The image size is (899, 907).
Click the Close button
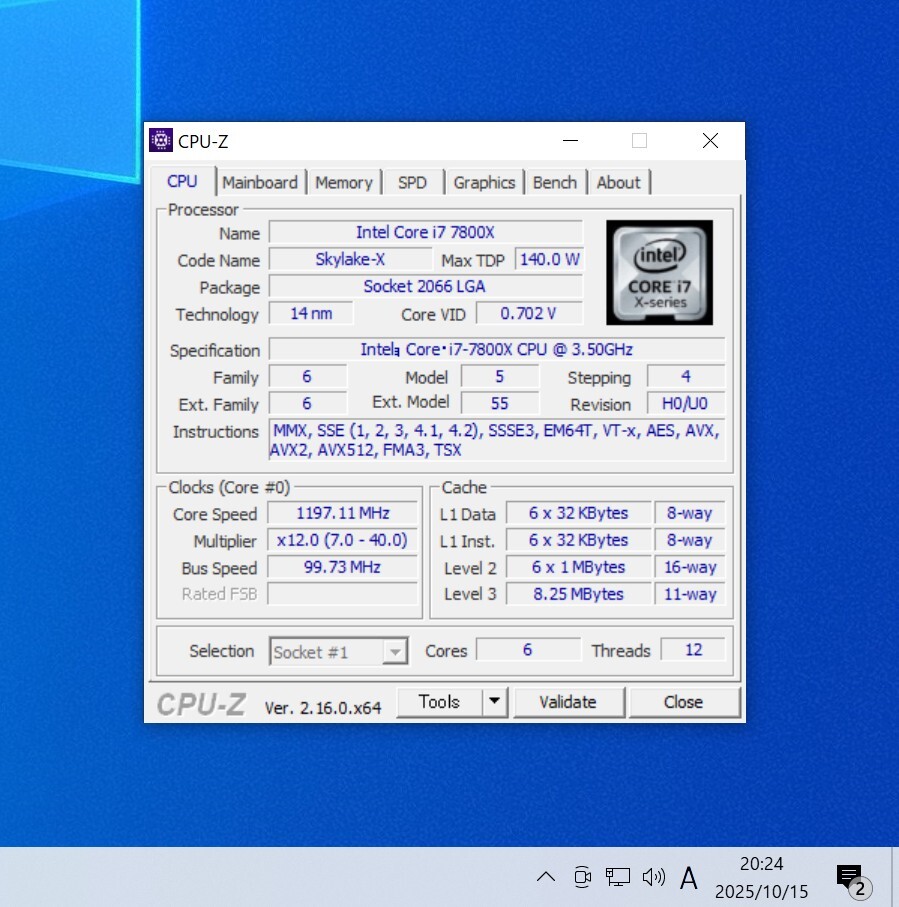point(683,702)
